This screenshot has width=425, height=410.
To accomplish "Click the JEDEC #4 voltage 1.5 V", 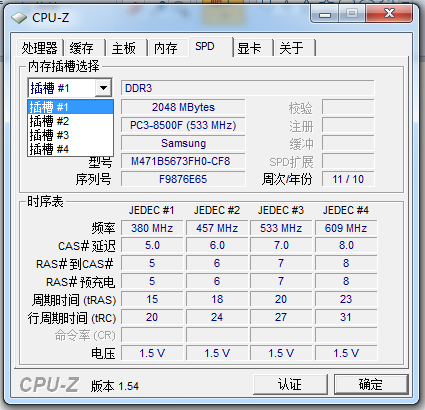I will (x=346, y=353).
